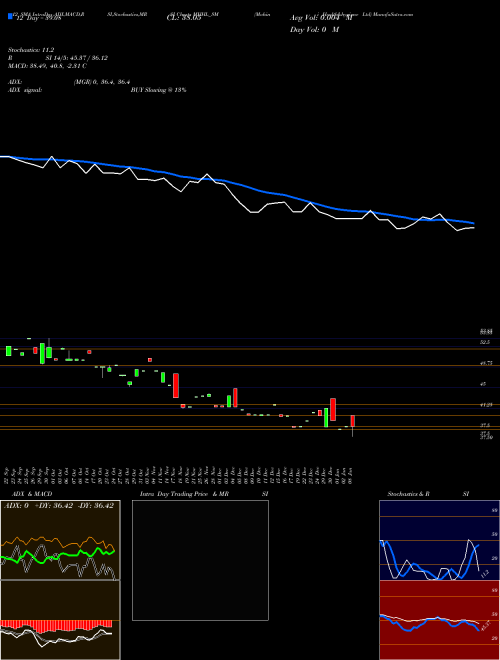
Task: Select the 'SI 14/3: 45.37 / 36.12' value
Action: pyautogui.click(x=77, y=58)
